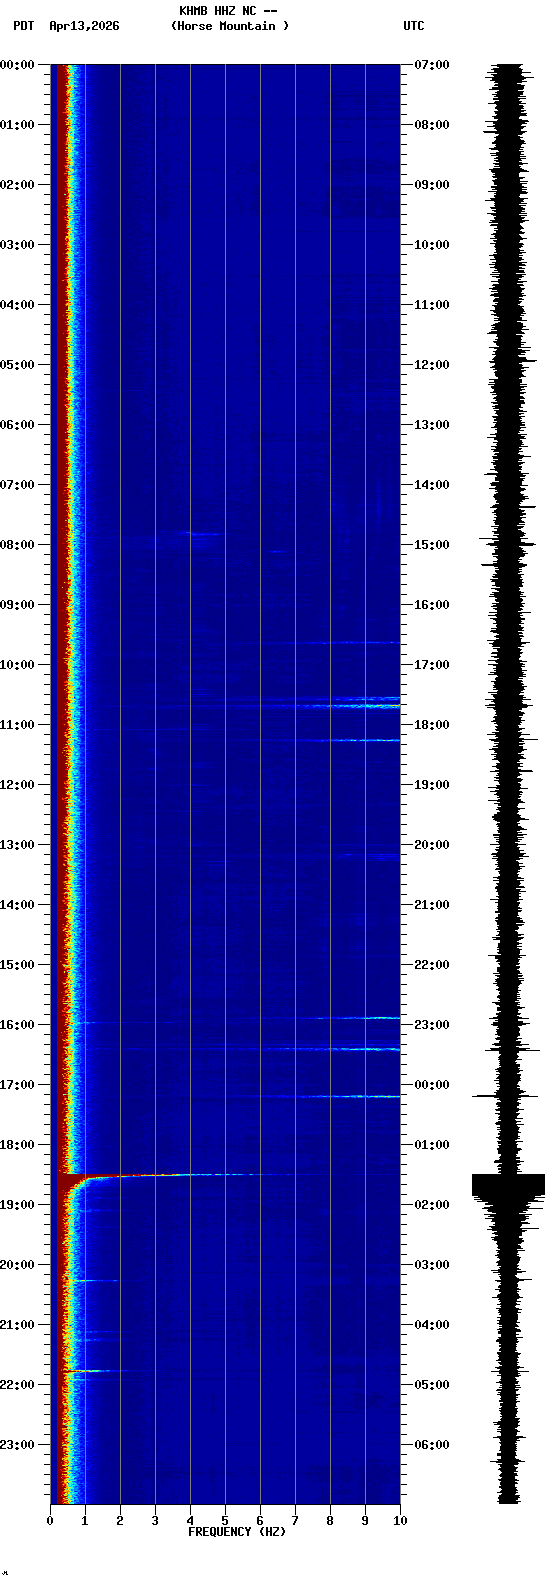
Task: Click the PDT time label '14:00'
Action: [x=17, y=905]
